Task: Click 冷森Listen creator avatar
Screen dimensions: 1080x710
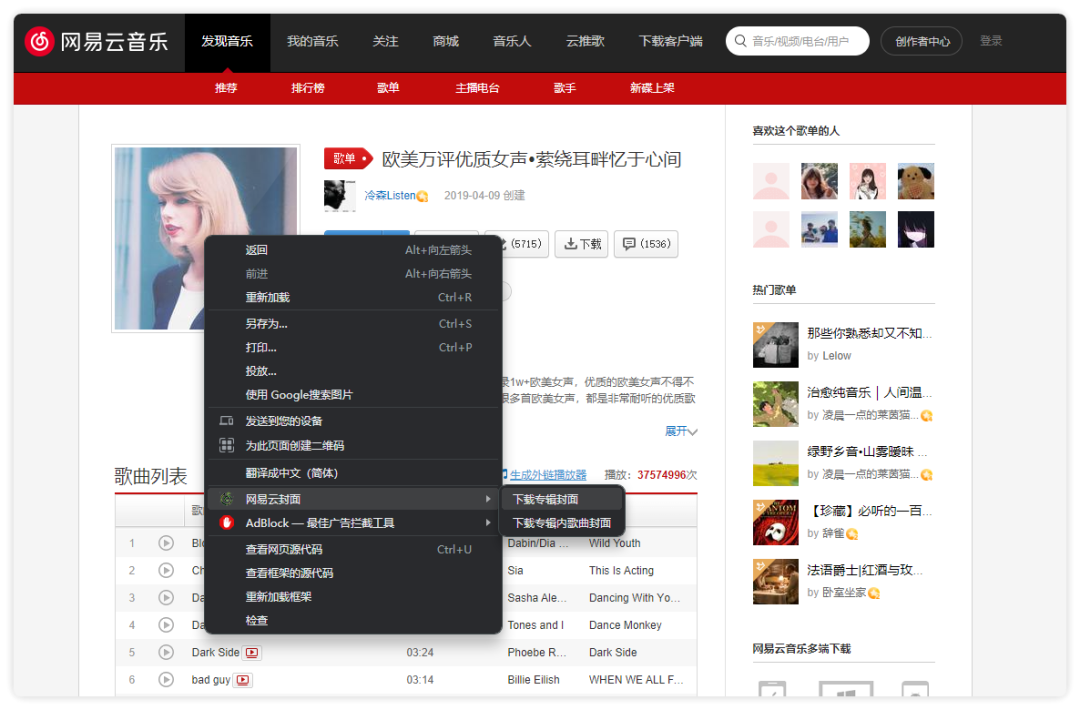Action: pyautogui.click(x=339, y=196)
